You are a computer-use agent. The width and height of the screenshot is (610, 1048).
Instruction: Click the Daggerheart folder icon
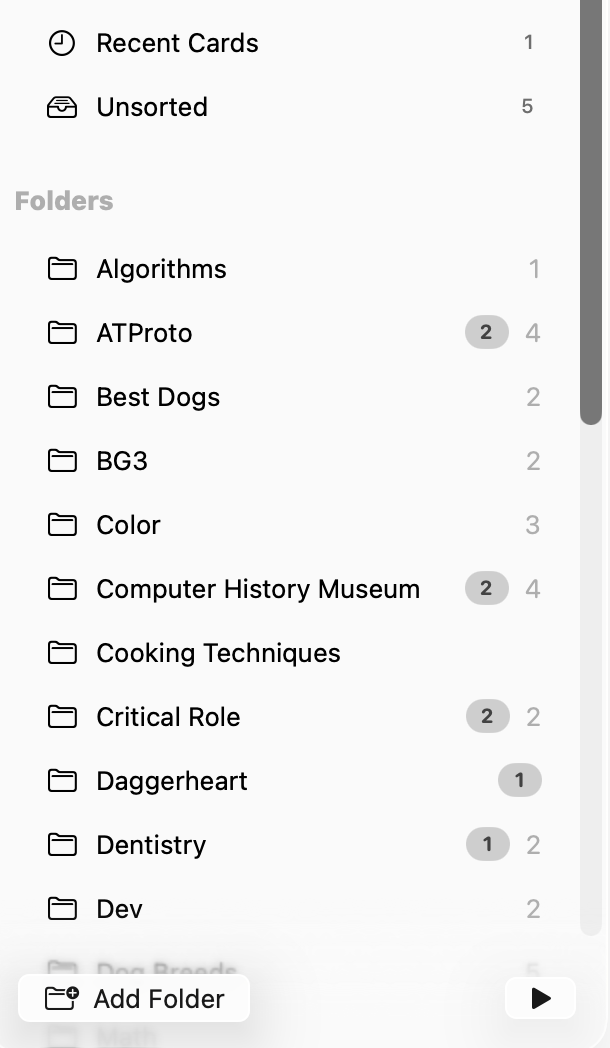[x=62, y=781]
